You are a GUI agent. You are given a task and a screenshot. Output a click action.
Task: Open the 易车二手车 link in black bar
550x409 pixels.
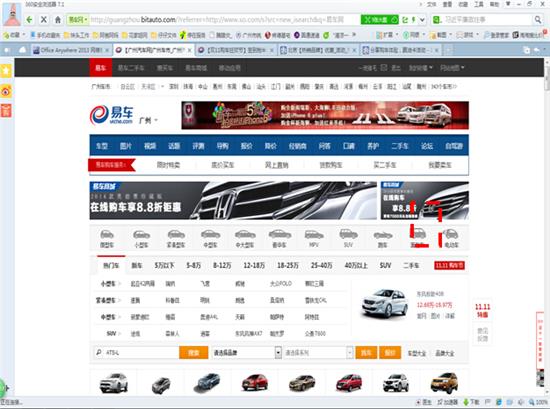coord(130,68)
